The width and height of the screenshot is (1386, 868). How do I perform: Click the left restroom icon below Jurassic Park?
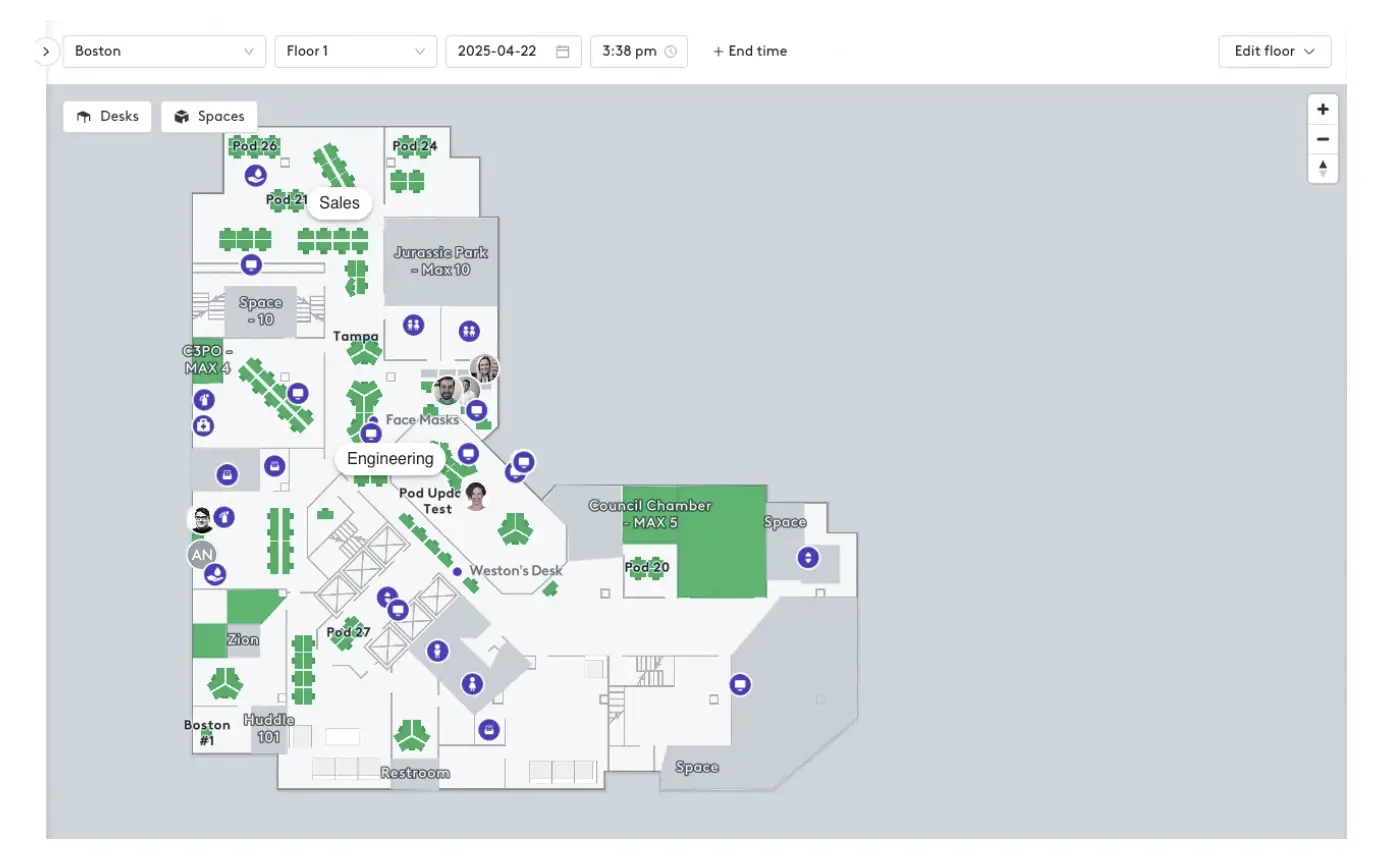tap(413, 325)
